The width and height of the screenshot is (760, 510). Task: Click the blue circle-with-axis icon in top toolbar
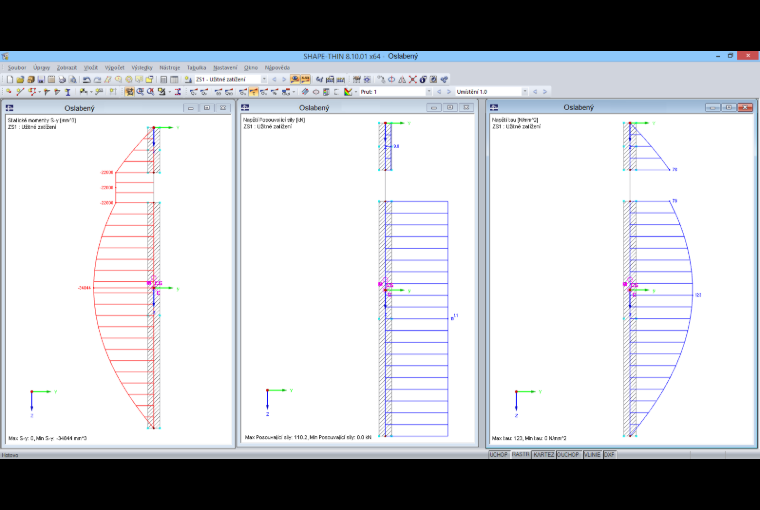391,79
